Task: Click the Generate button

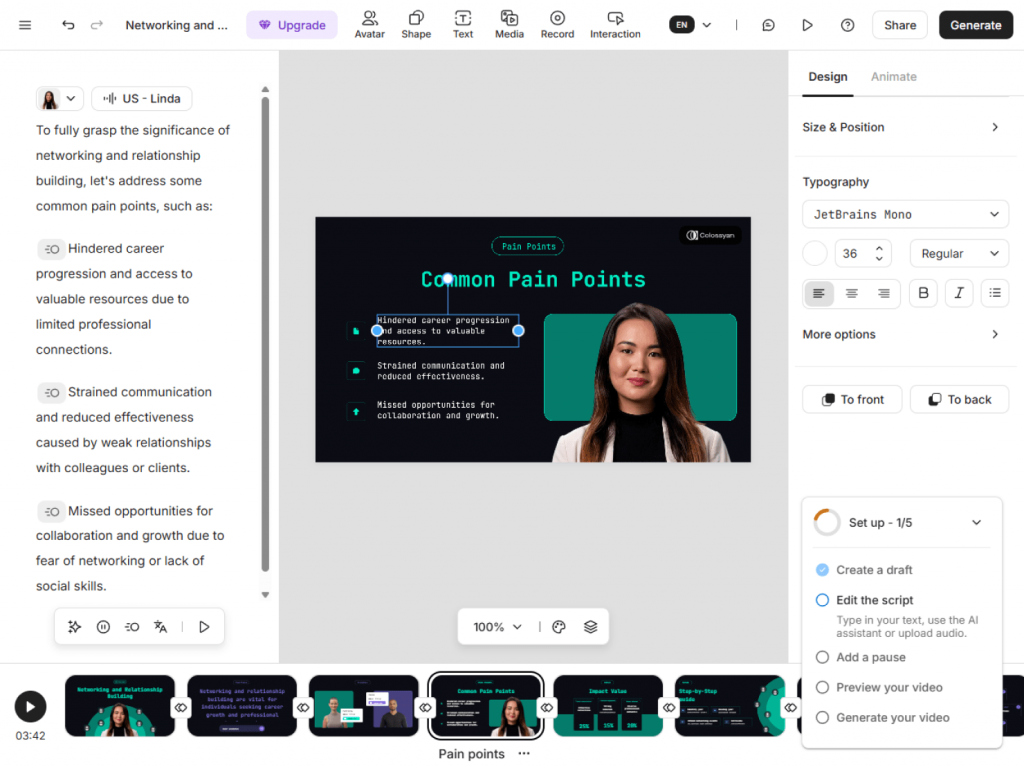Action: (x=976, y=25)
